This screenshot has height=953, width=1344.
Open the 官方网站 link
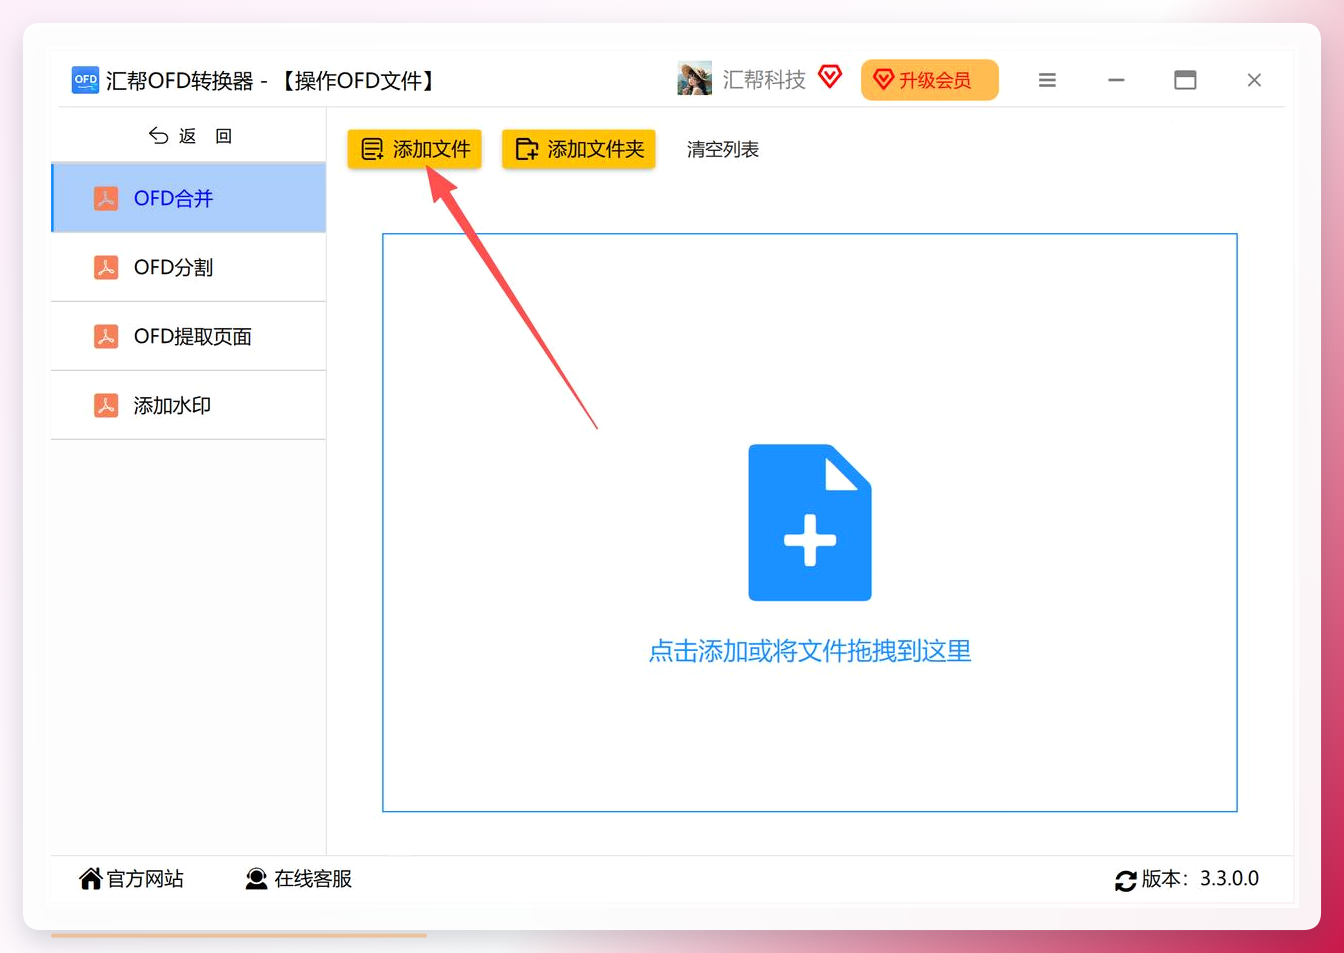point(131,879)
